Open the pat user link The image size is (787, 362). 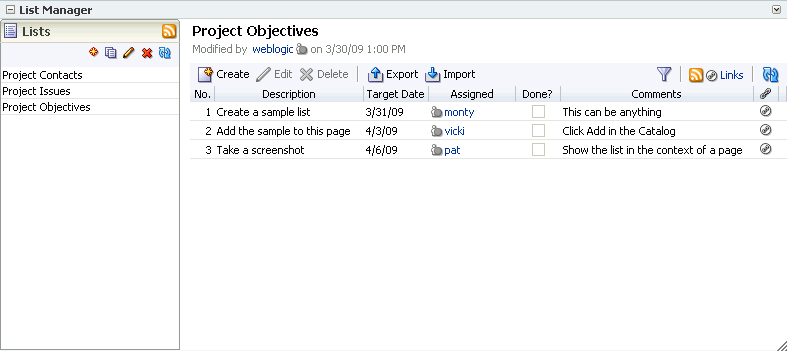coord(452,150)
